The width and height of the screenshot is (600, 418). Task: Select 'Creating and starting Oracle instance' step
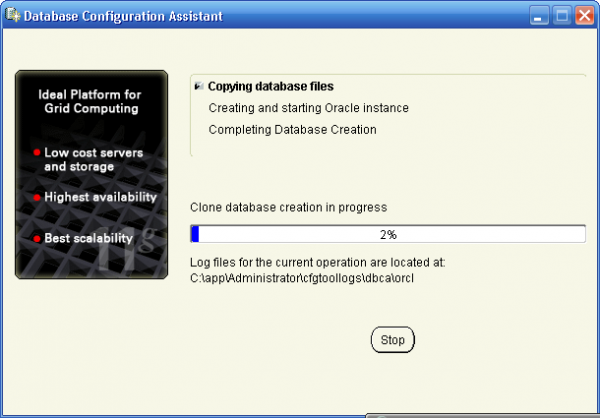(308, 108)
